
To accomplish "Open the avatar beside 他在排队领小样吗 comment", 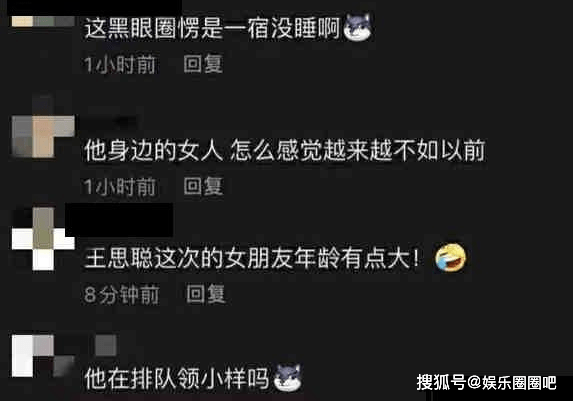I will click(43, 356).
